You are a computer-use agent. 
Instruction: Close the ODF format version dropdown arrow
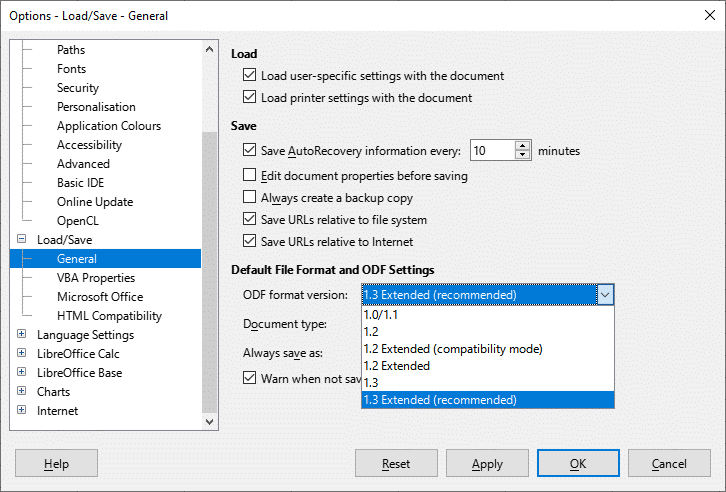click(x=605, y=295)
